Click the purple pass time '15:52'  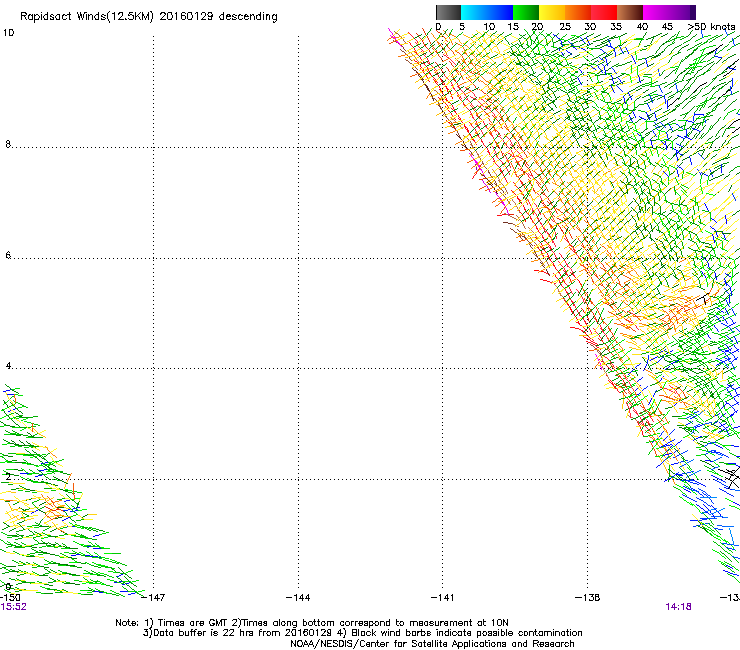(13, 607)
